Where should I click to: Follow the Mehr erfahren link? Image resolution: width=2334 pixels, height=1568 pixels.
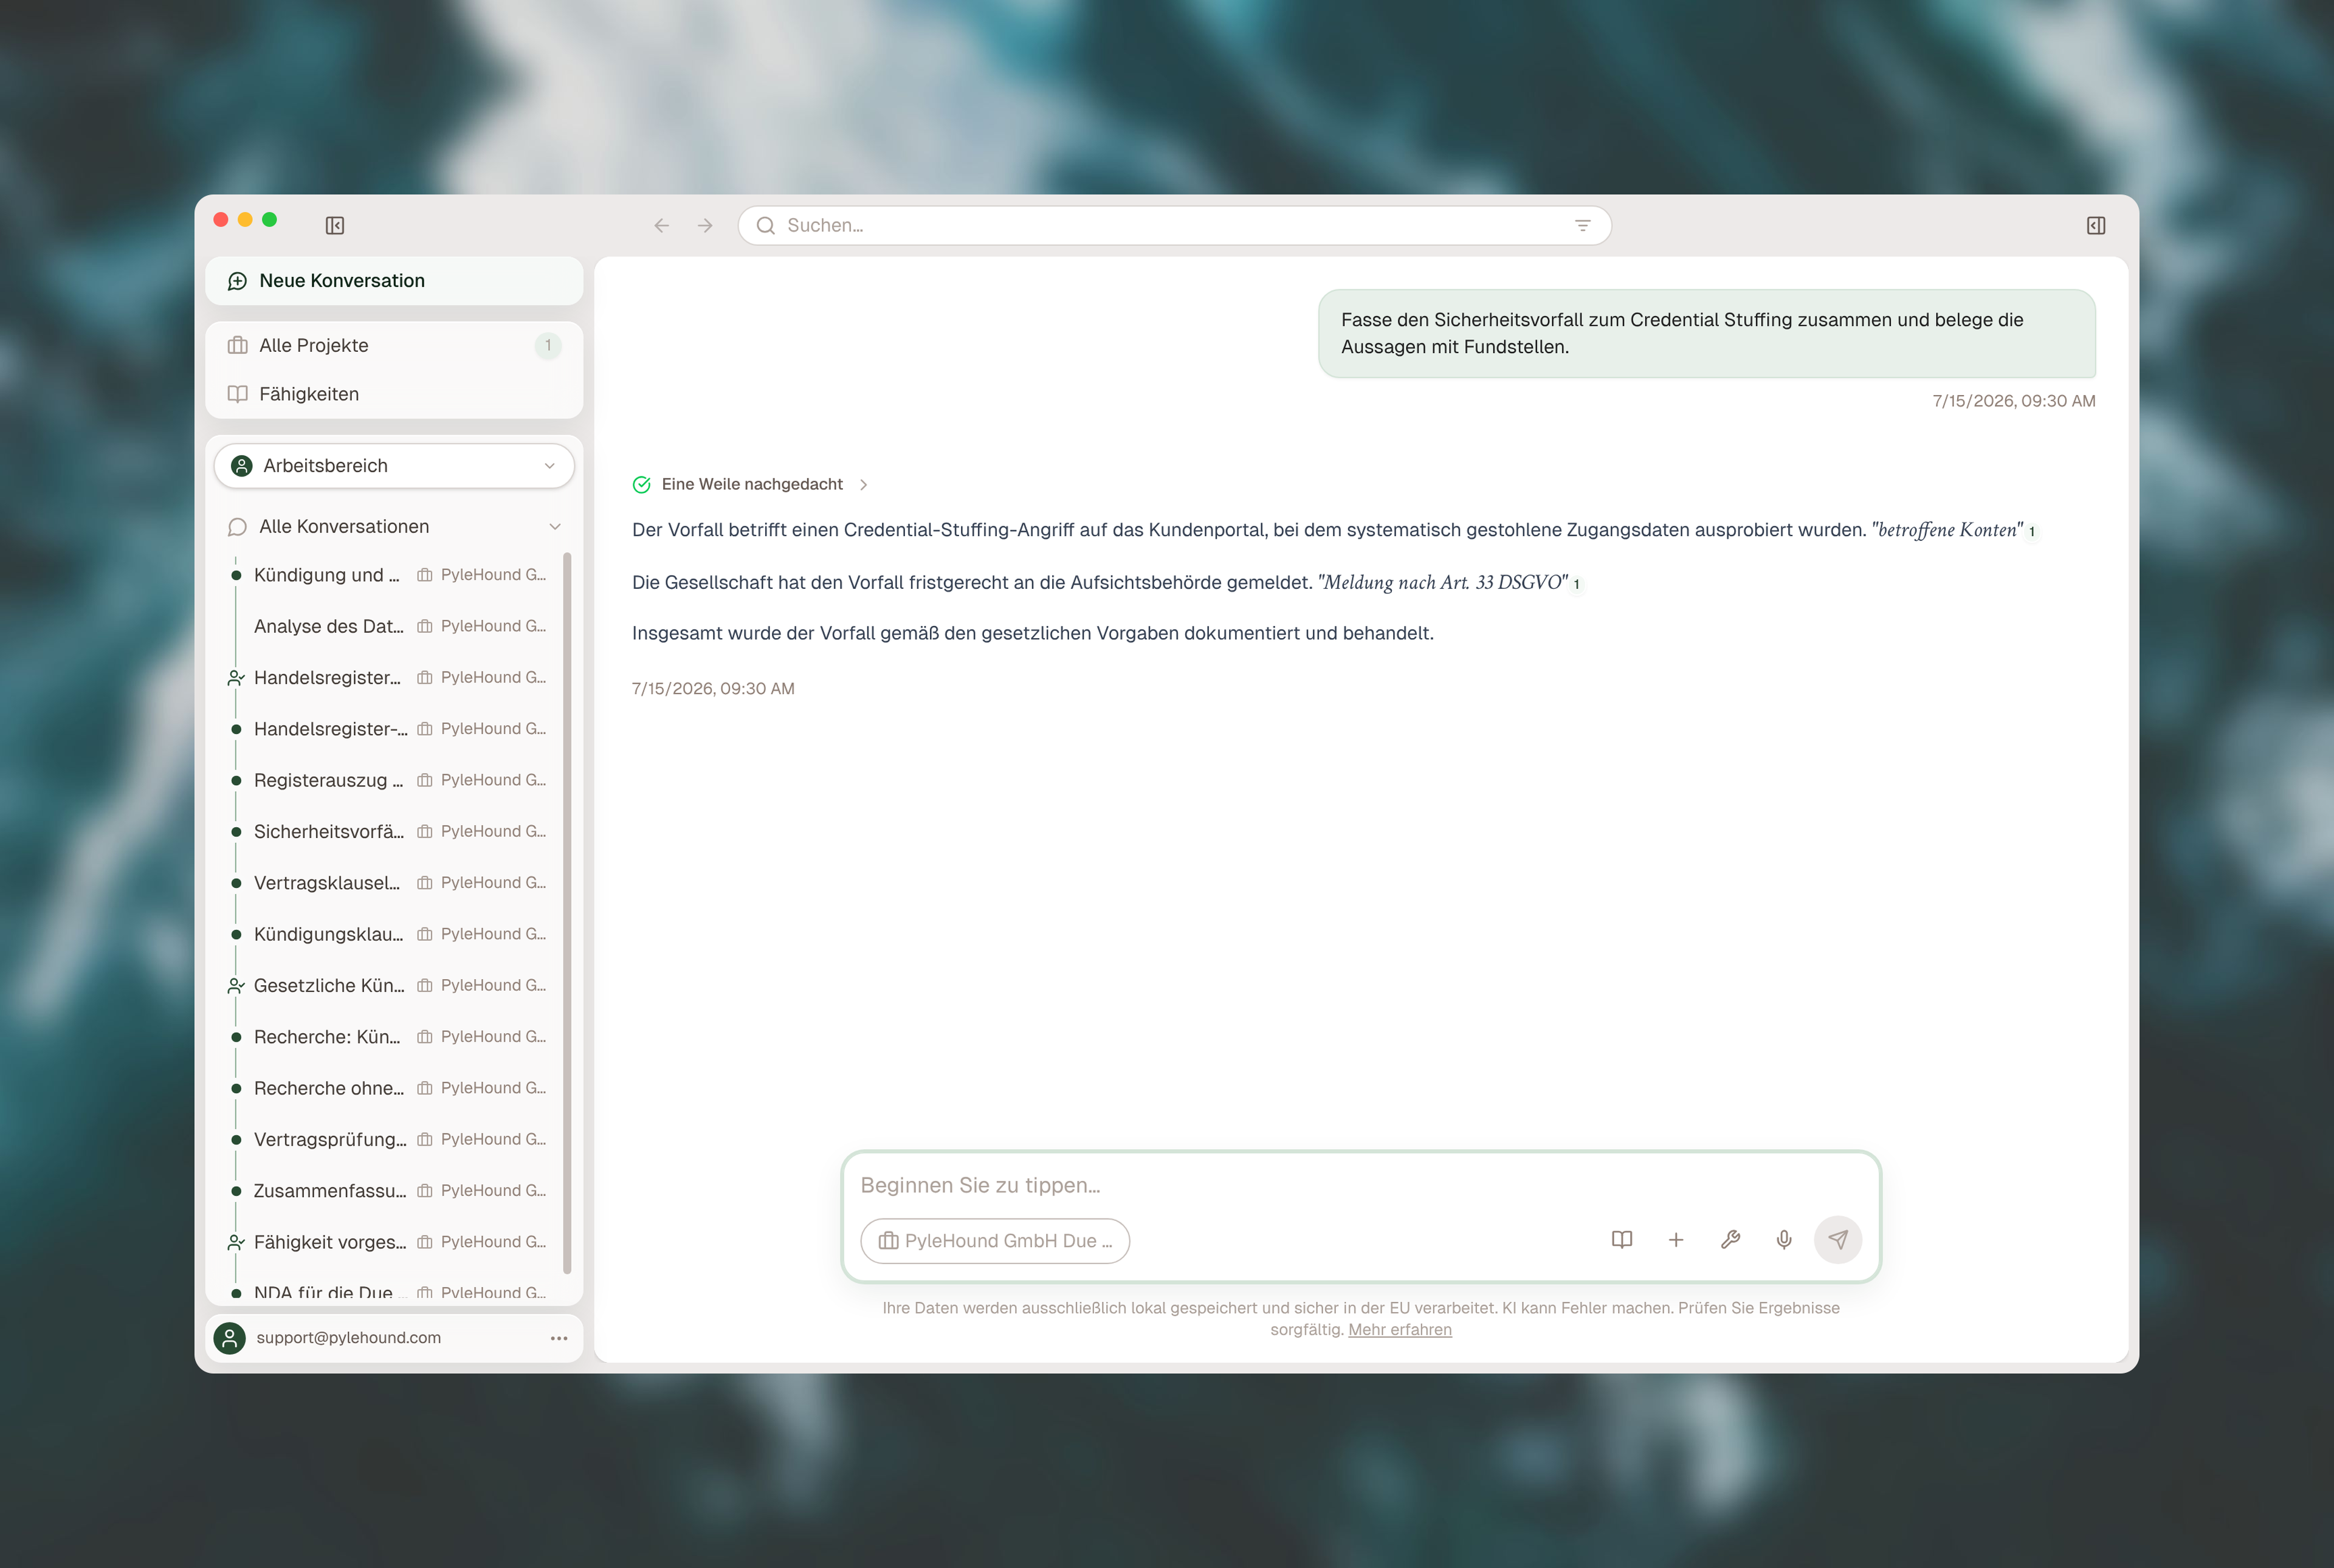click(x=1399, y=1330)
